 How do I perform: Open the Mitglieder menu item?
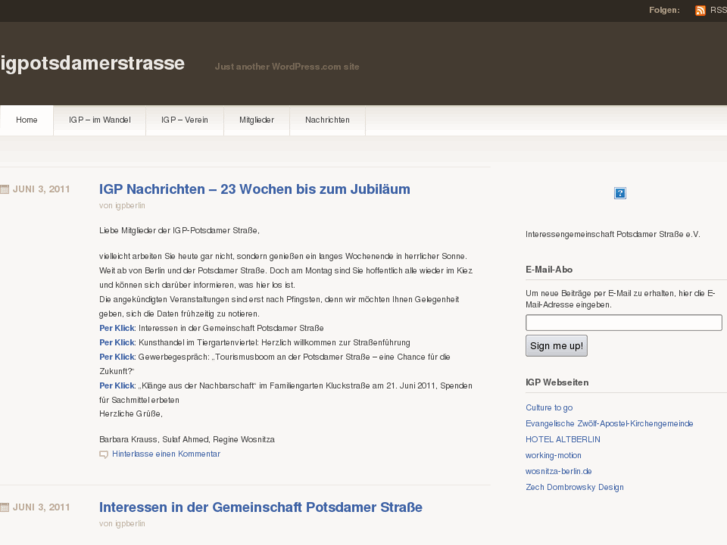(256, 120)
